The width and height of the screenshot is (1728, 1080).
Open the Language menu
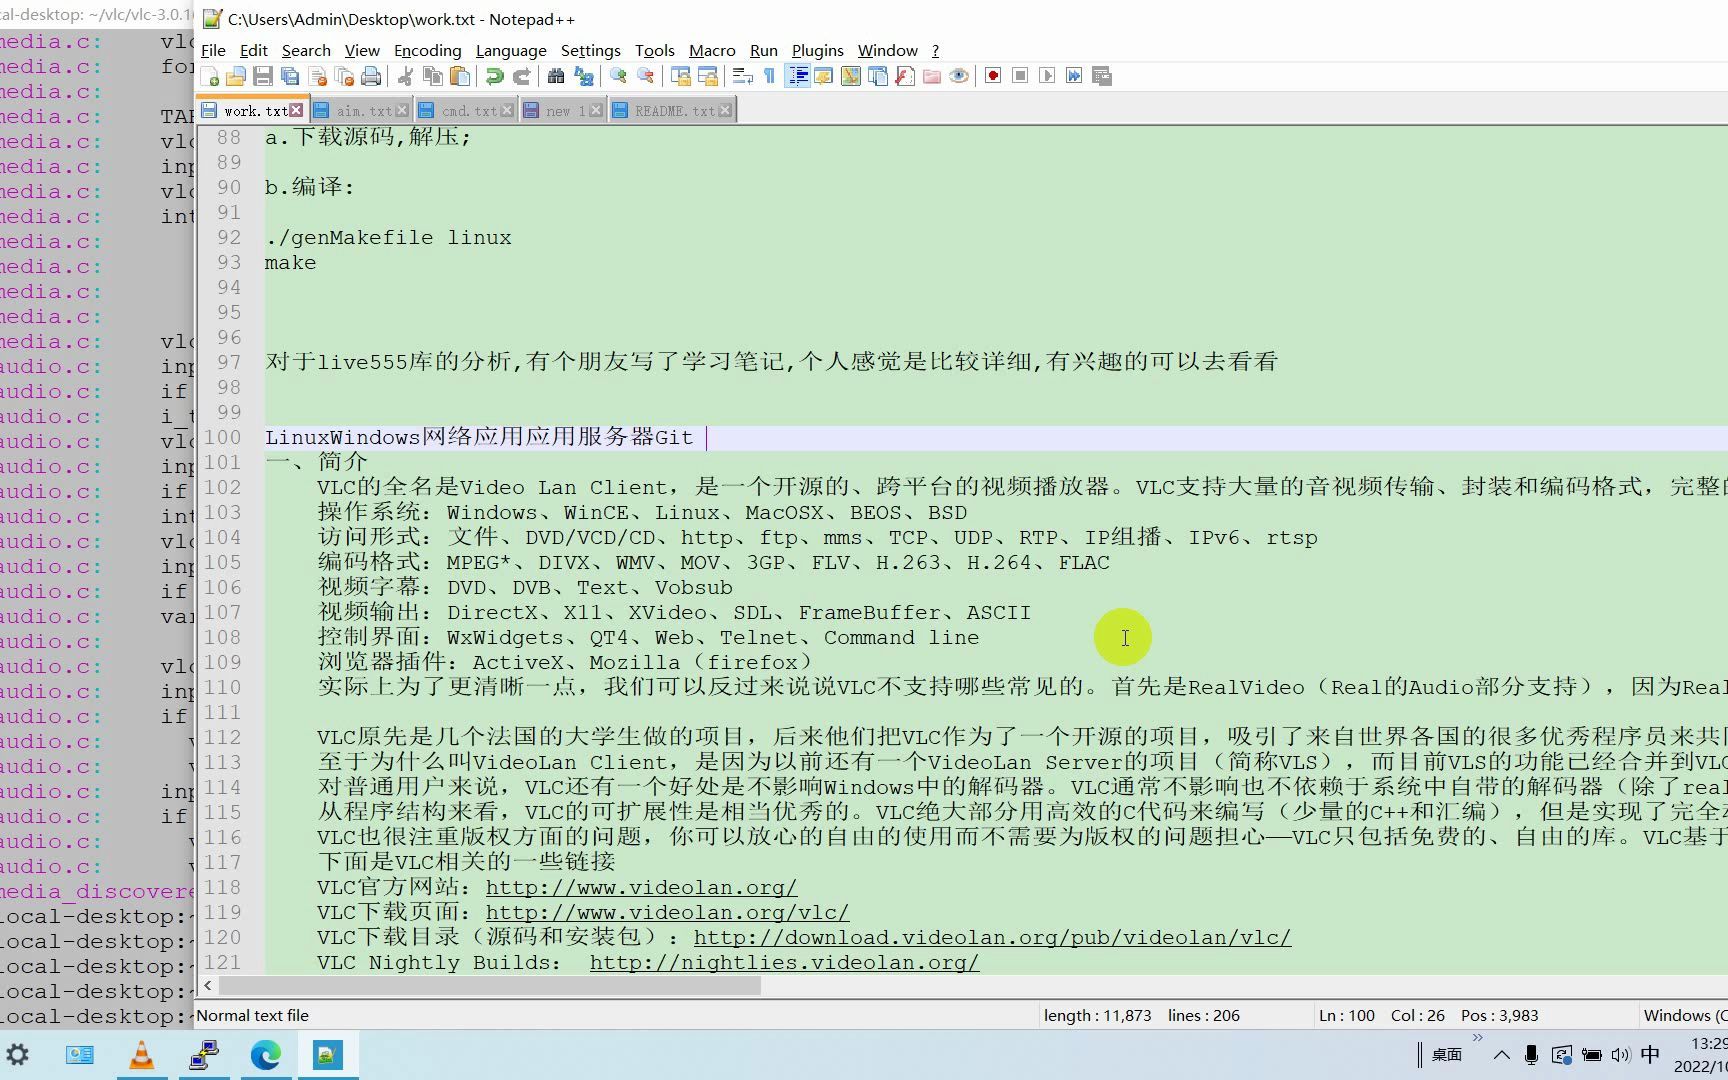pos(511,51)
